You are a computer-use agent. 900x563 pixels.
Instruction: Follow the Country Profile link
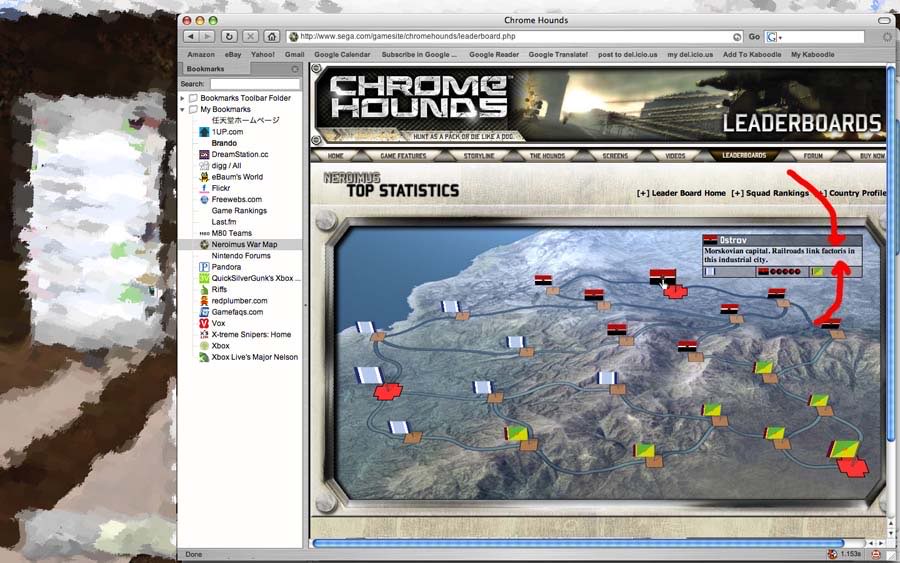(x=858, y=193)
